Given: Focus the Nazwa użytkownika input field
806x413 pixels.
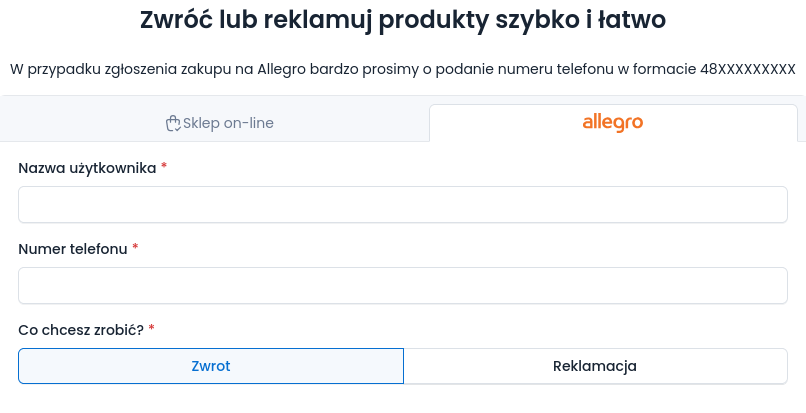Looking at the screenshot, I should coord(403,204).
